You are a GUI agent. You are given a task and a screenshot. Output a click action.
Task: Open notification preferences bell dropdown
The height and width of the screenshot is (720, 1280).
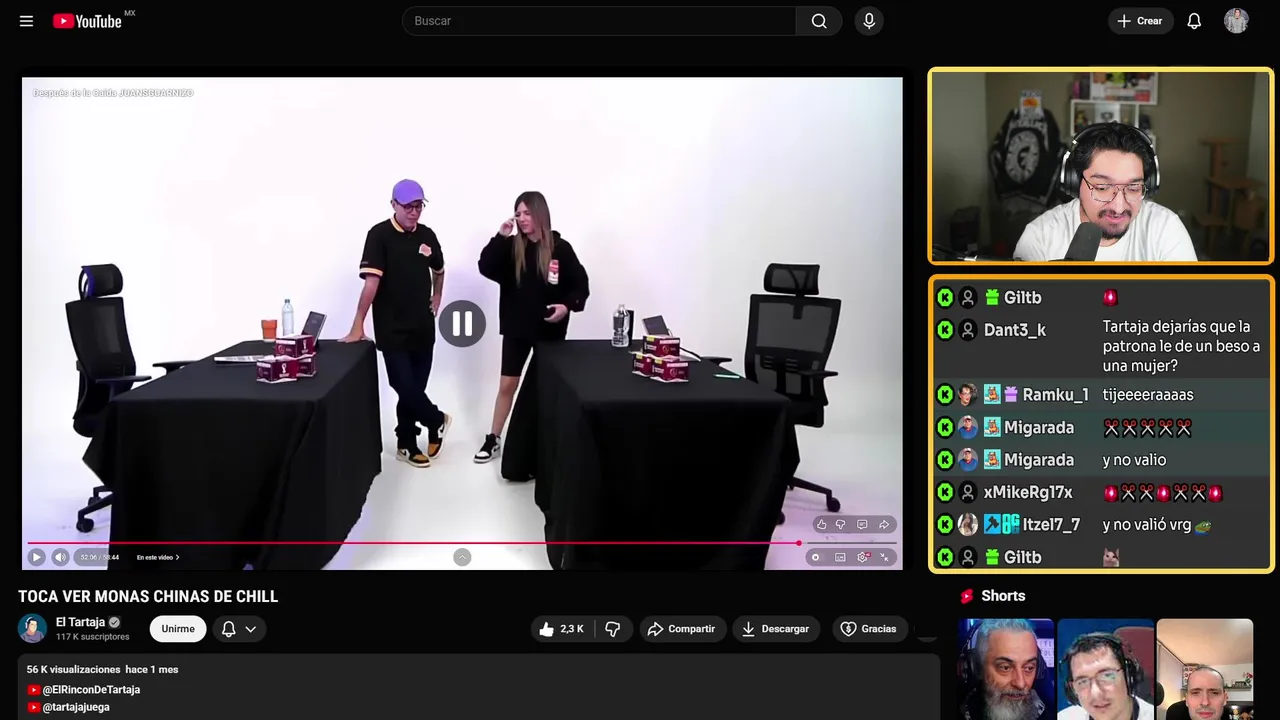click(x=239, y=629)
